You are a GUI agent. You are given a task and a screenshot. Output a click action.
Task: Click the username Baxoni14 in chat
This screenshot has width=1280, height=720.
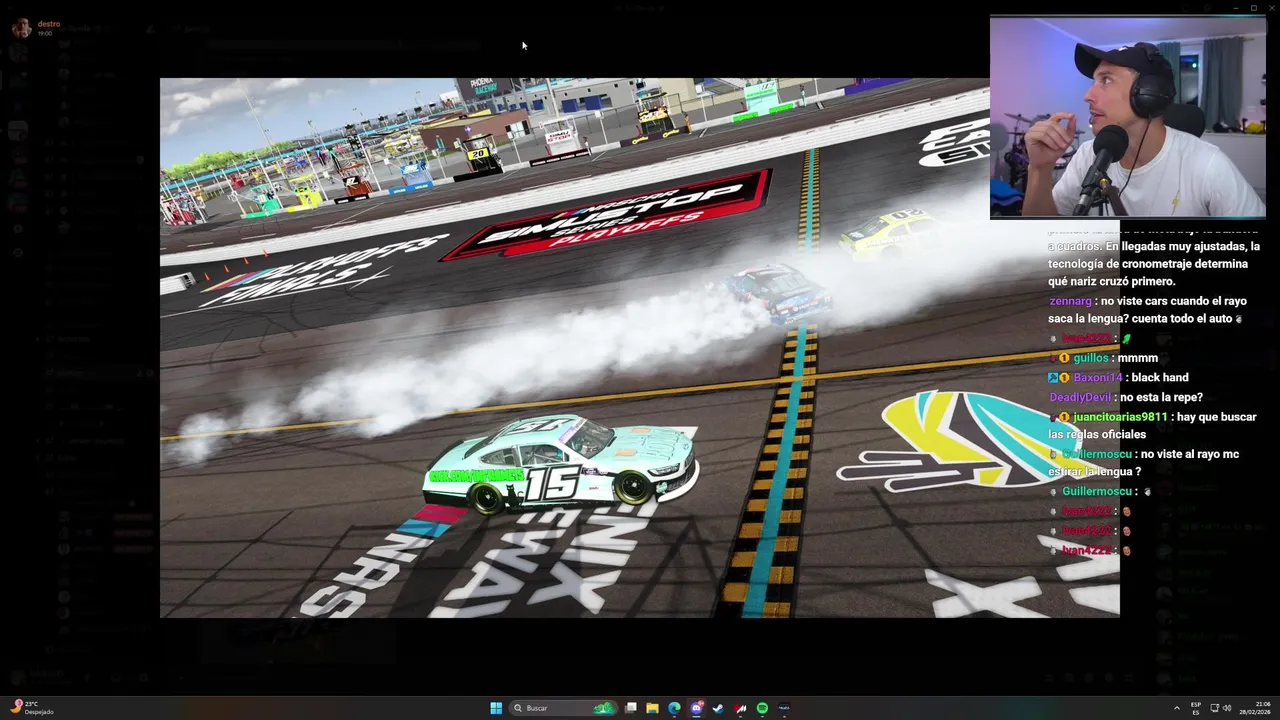coord(1098,378)
